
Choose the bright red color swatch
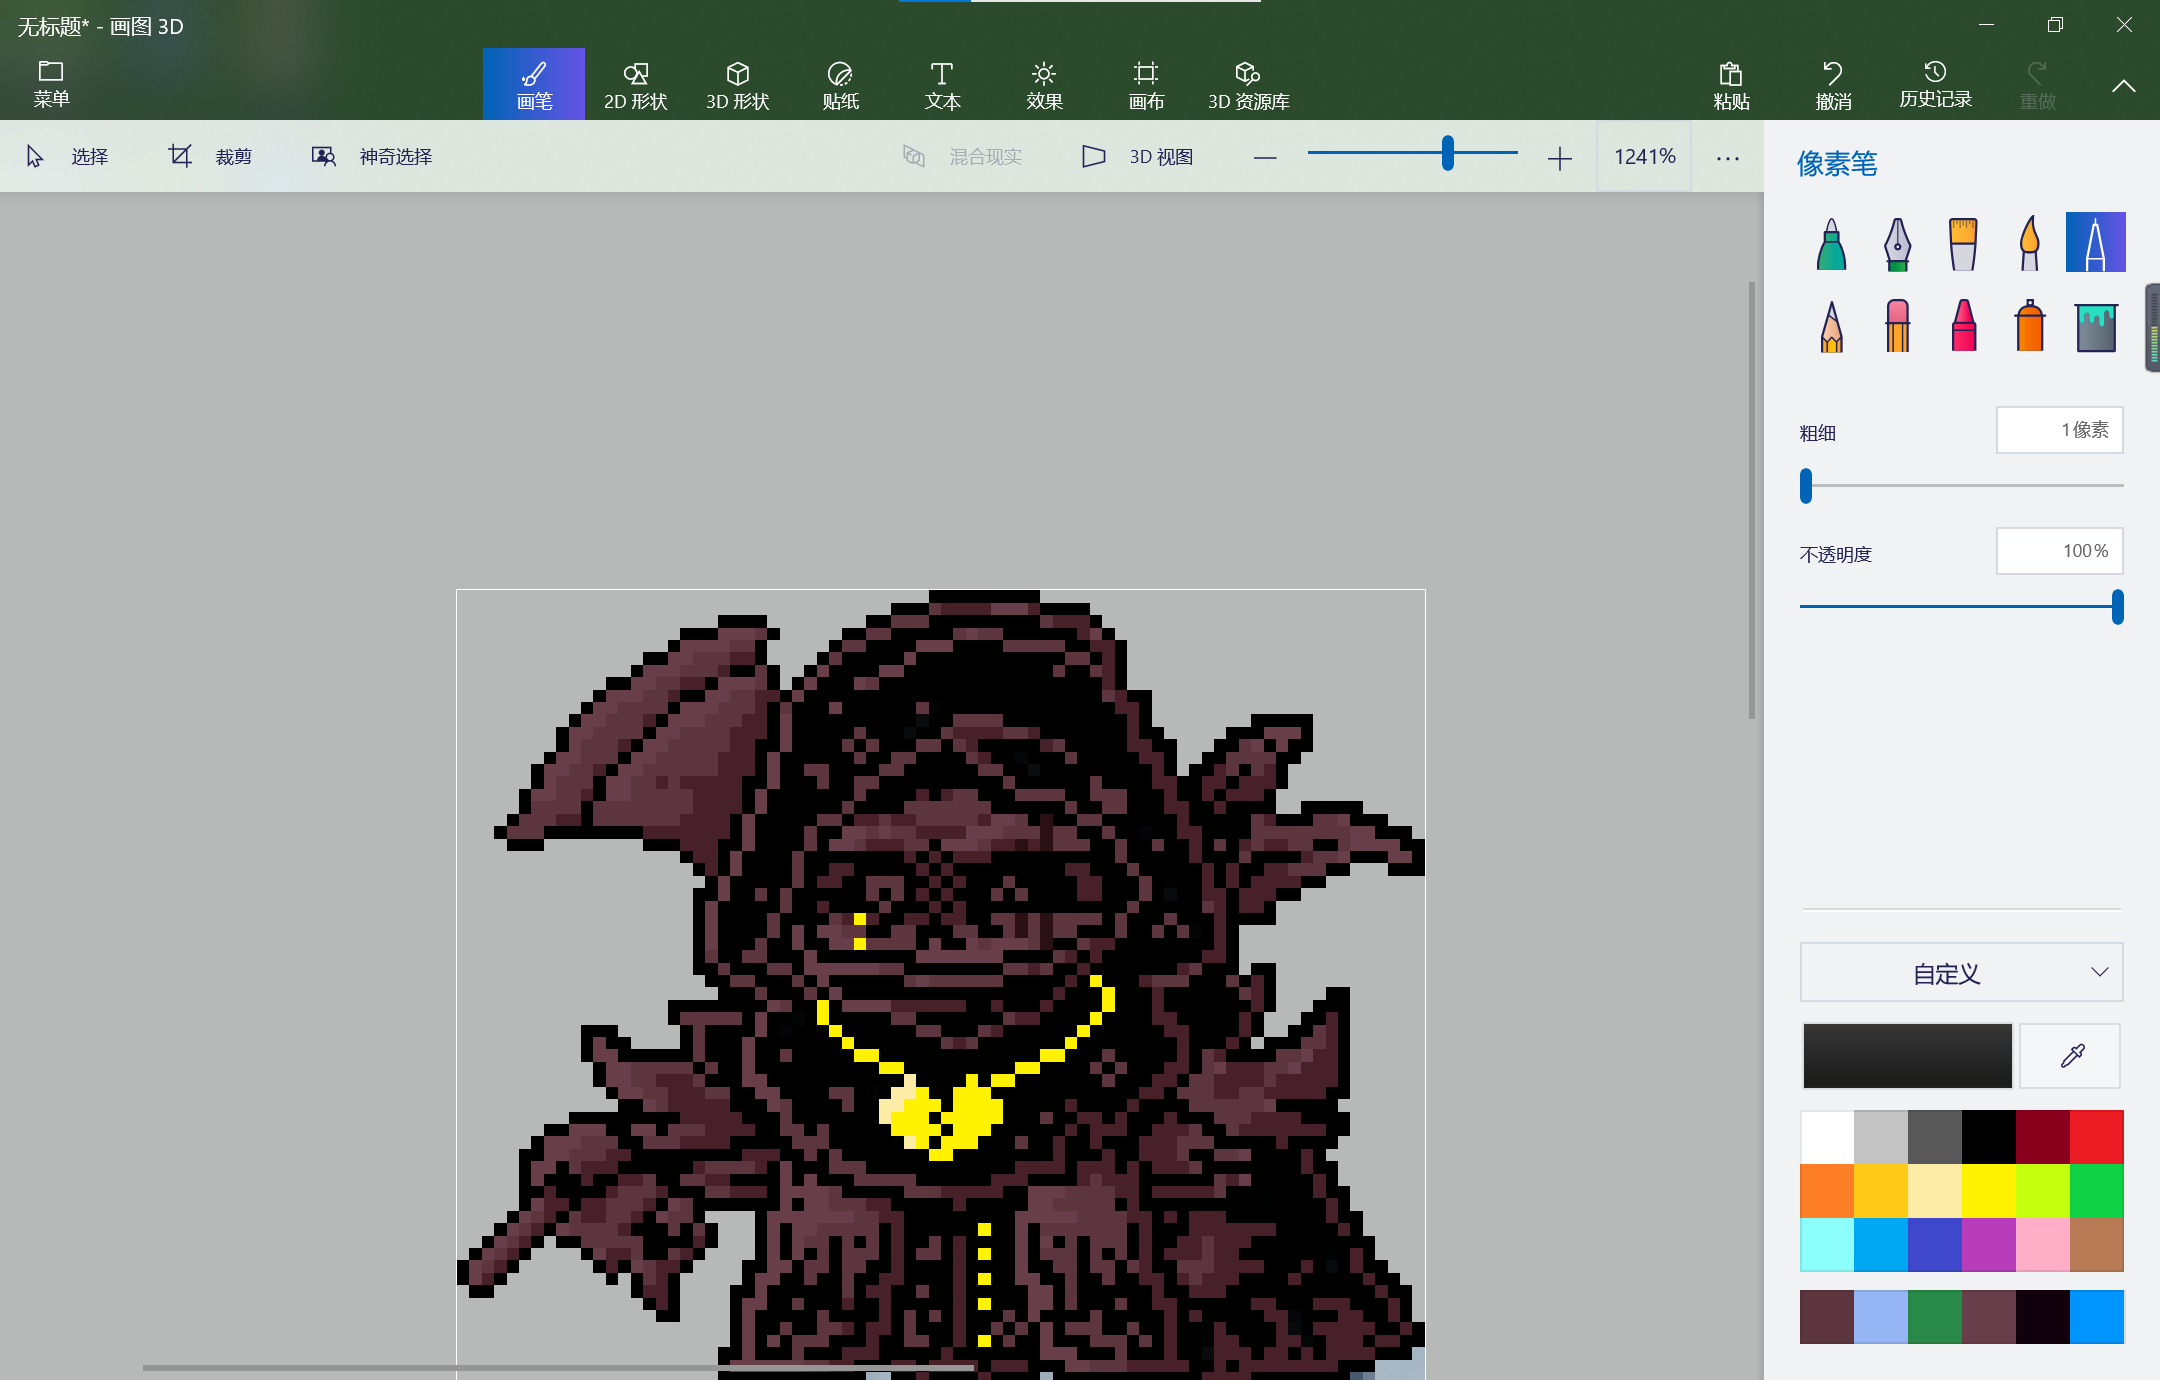click(2097, 1137)
